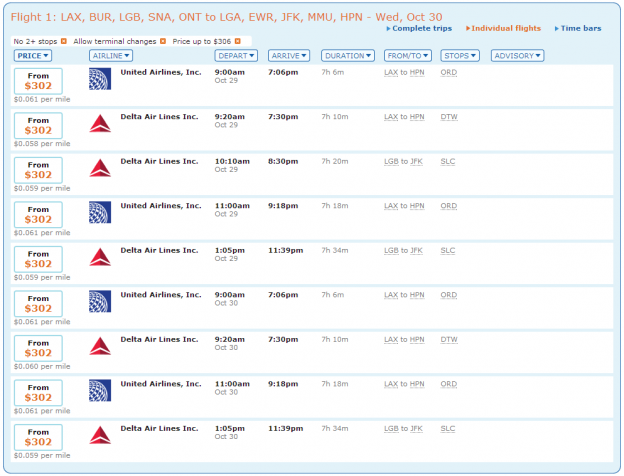Open the ADVISORY dropdown
This screenshot has width=624, height=476.
click(x=517, y=56)
